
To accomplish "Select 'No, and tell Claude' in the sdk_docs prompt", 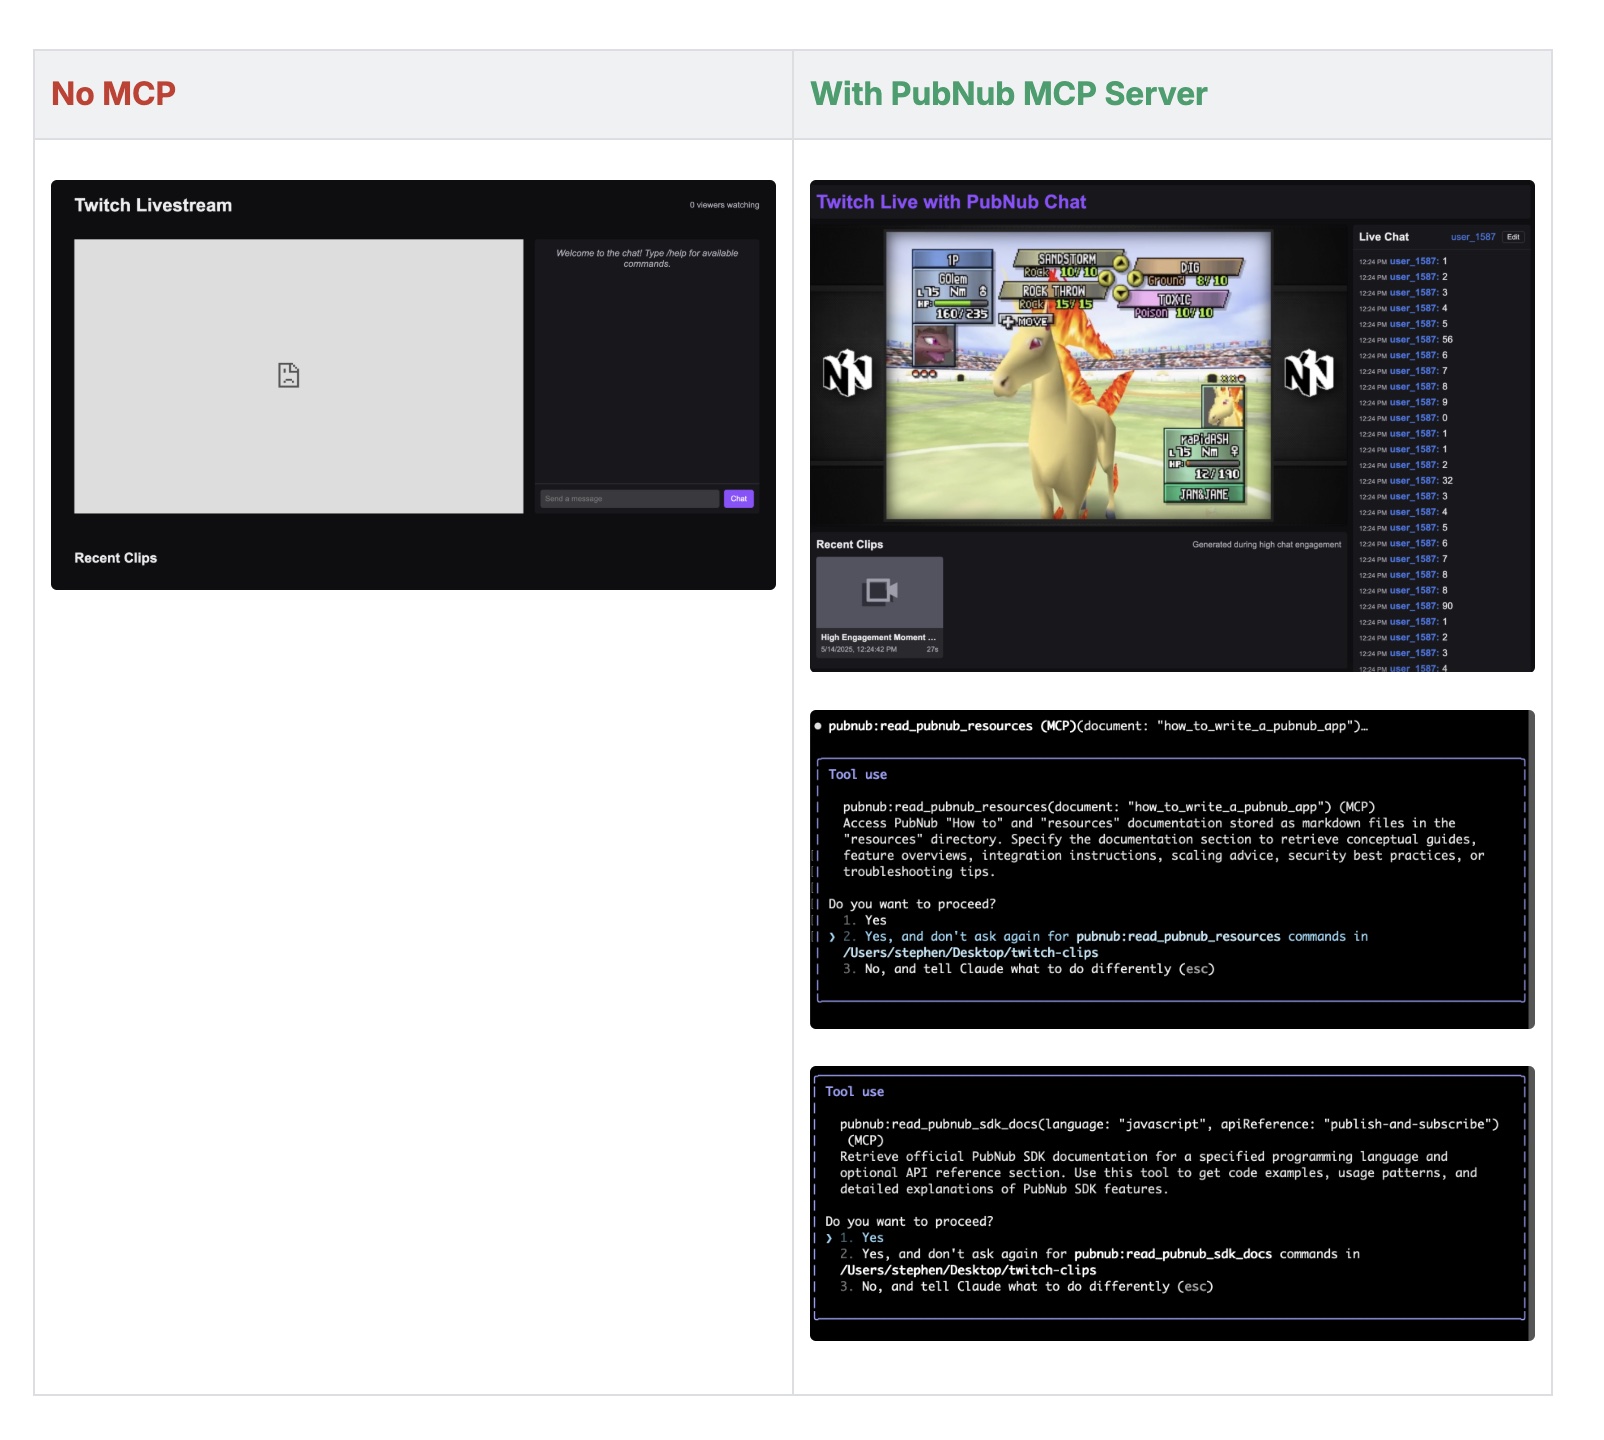I will point(1036,1287).
